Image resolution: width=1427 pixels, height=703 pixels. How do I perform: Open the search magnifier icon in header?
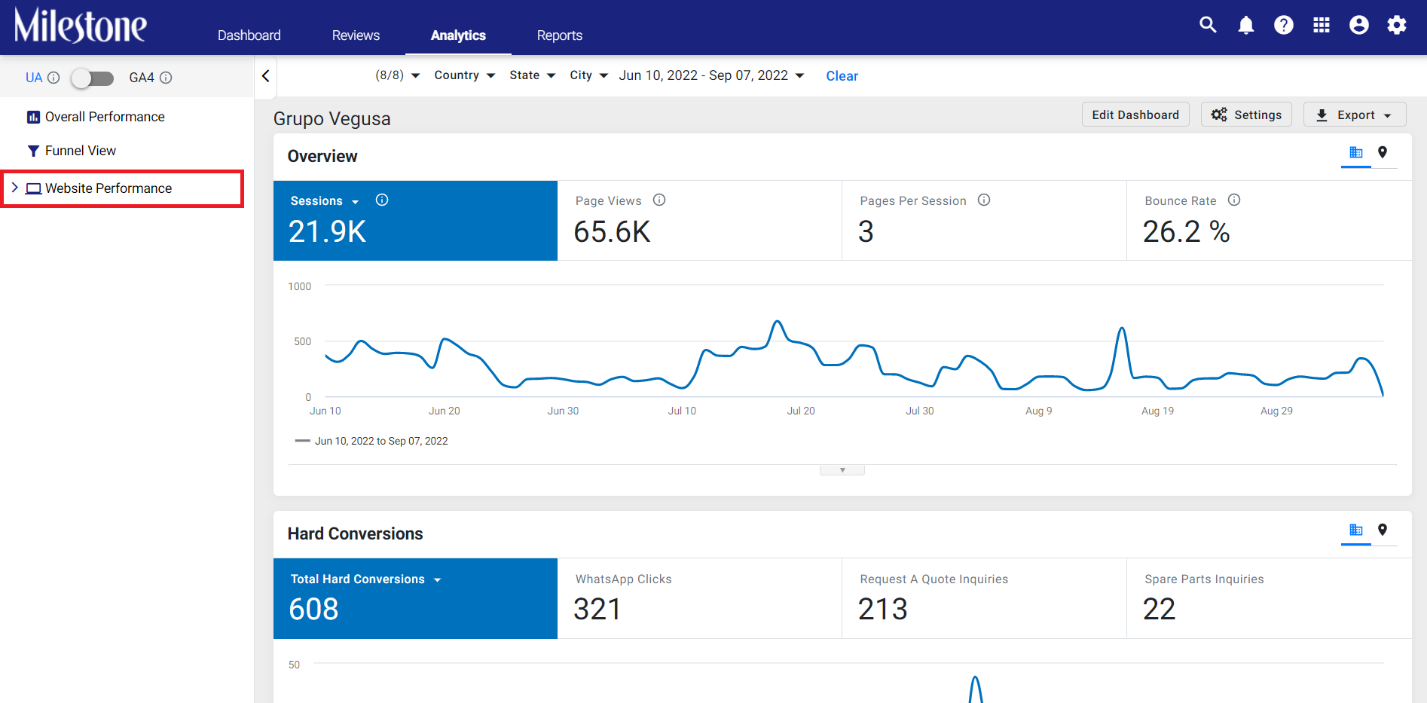click(1208, 25)
